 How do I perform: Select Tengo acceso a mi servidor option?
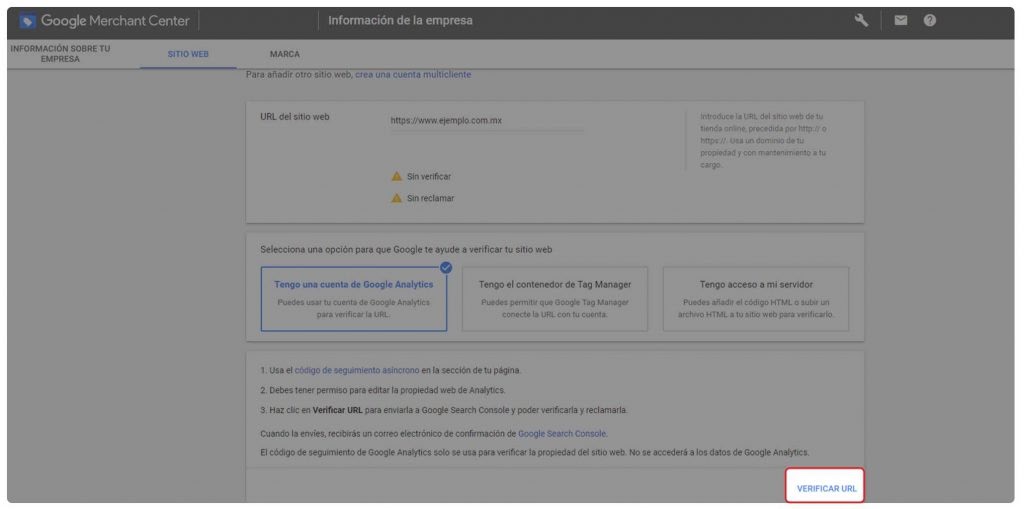[x=756, y=299]
